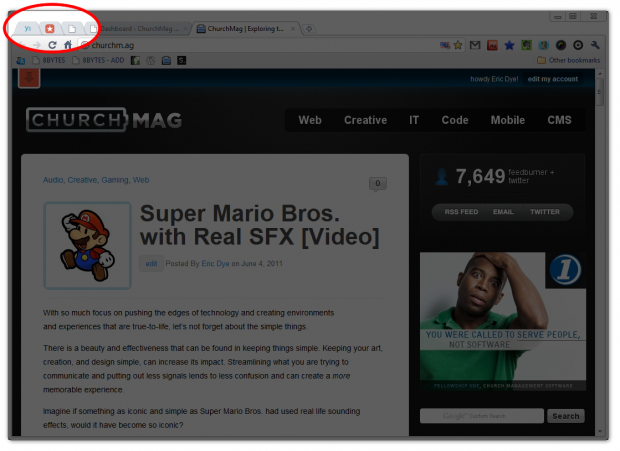The image size is (620, 451).
Task: Click the blue star extension icon
Action: [509, 45]
